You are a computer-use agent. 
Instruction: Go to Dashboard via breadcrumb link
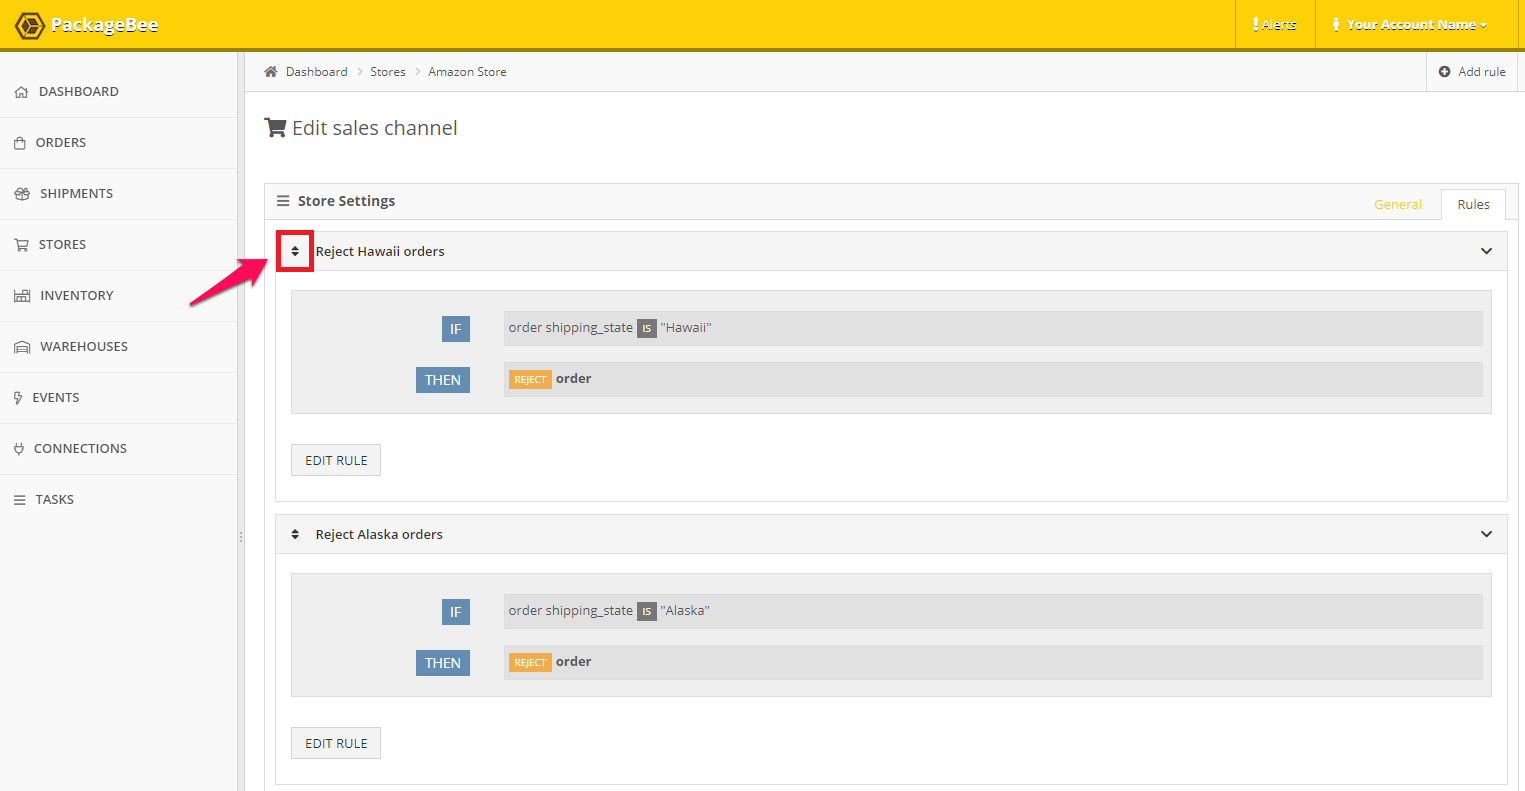coord(316,72)
